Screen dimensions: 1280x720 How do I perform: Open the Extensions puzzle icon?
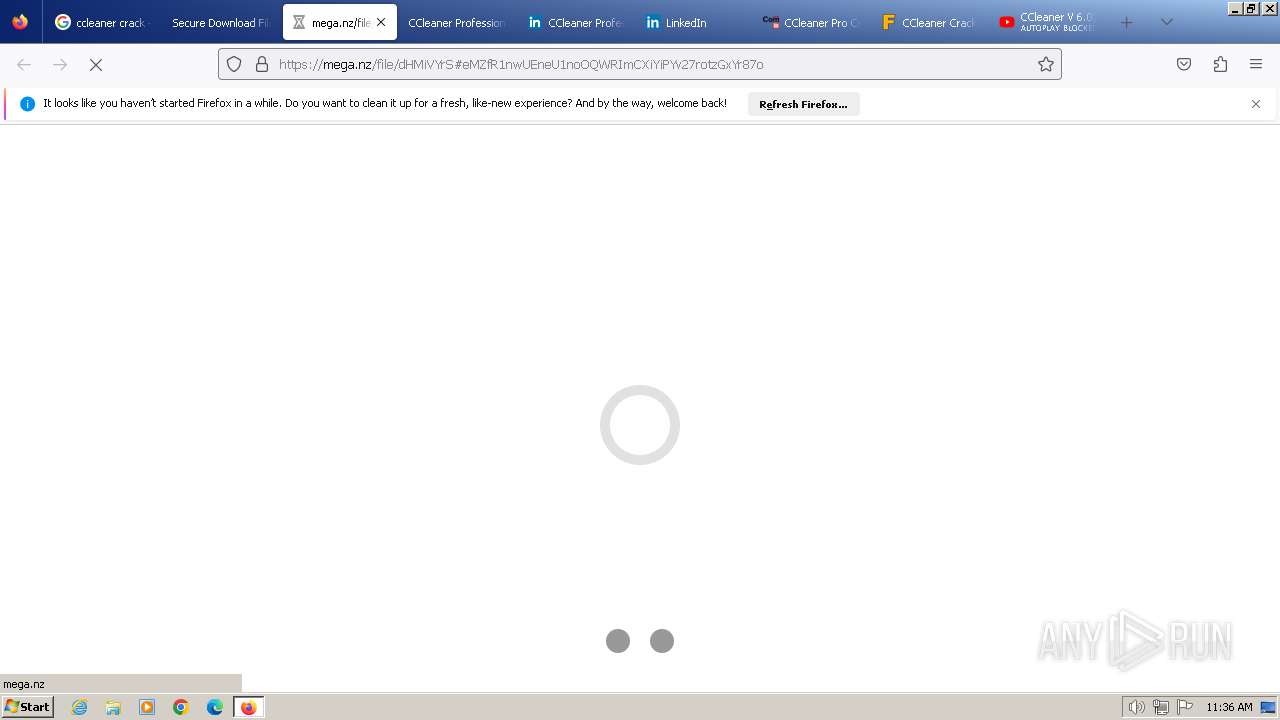coord(1220,64)
